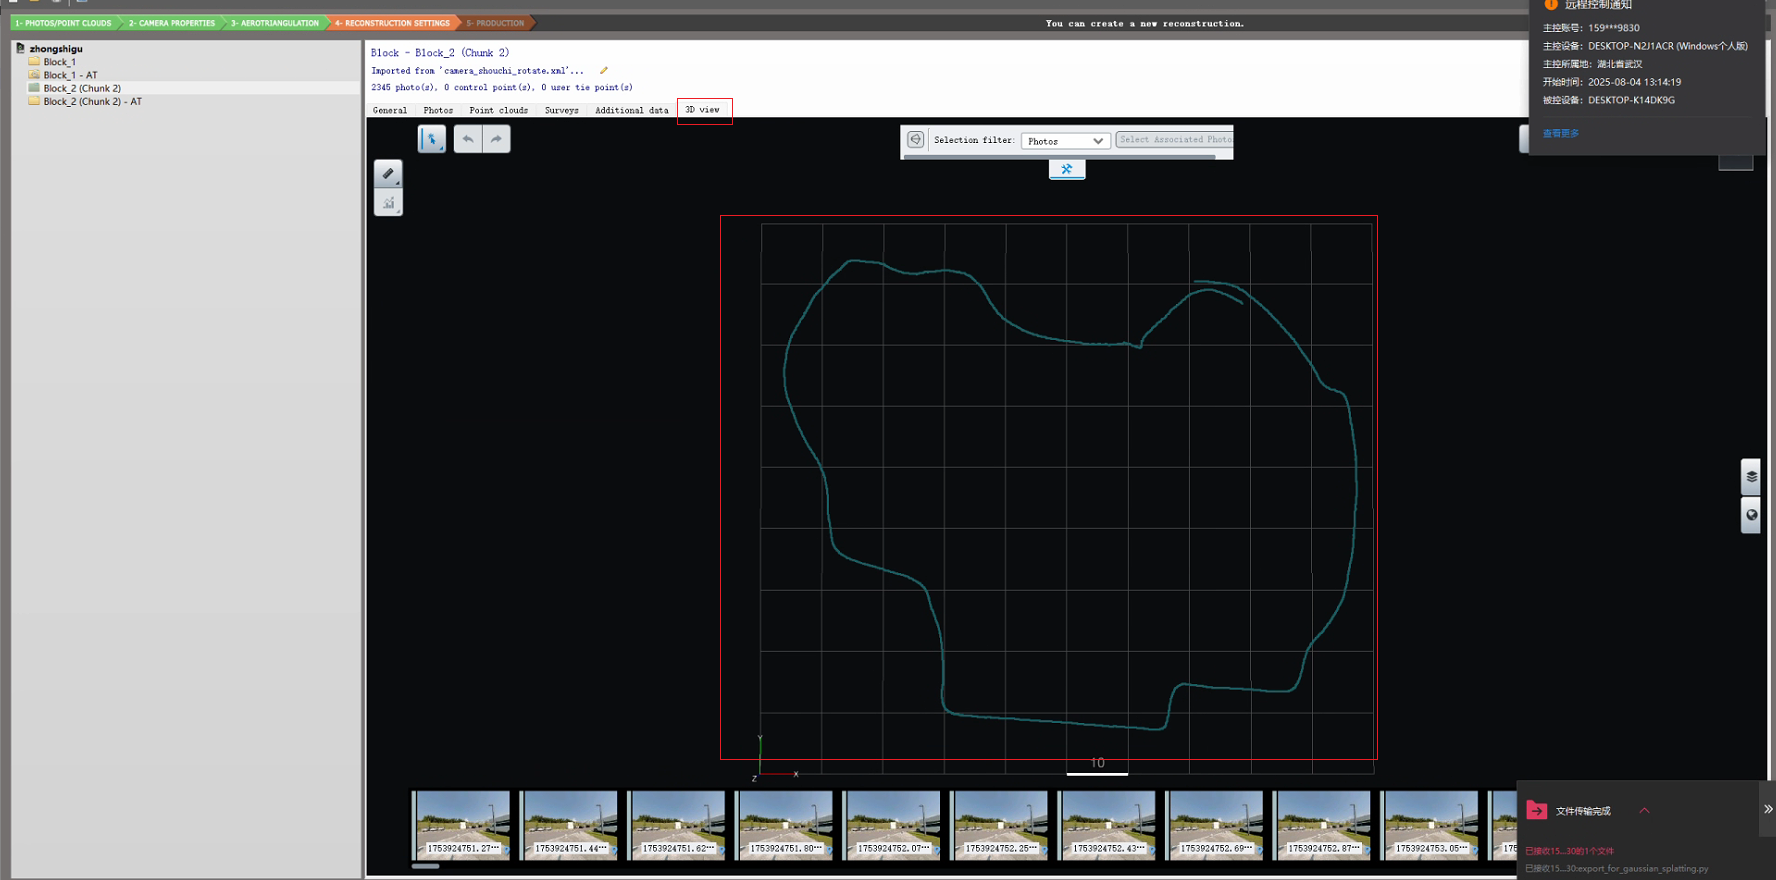Switch to the Point clouds tab
This screenshot has height=880, width=1776.
(498, 110)
